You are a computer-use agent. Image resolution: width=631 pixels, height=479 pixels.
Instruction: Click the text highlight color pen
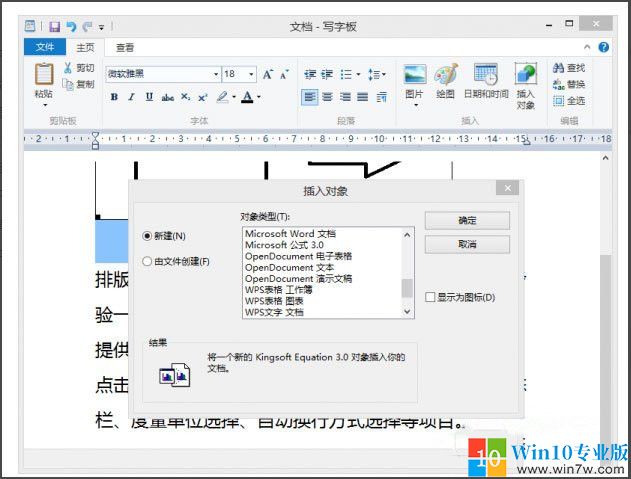pos(222,97)
